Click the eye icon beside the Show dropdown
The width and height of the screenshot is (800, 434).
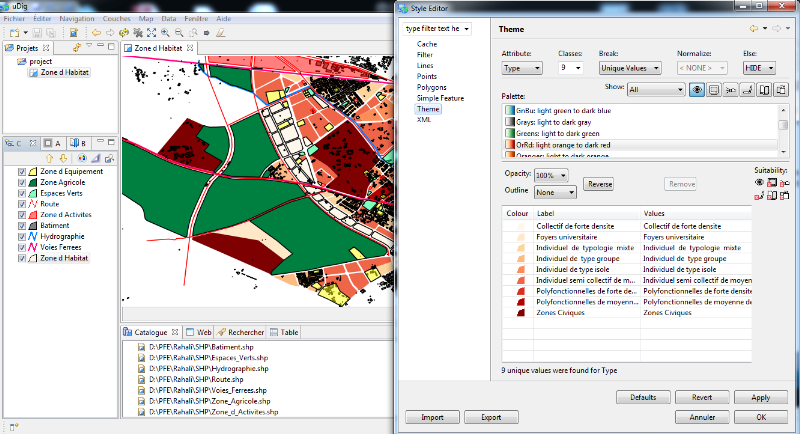697,89
